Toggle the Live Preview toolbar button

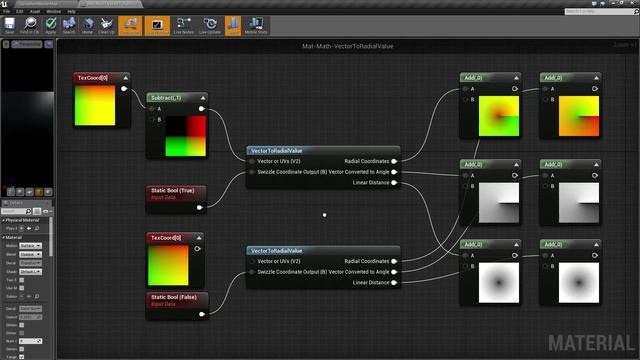(157, 26)
